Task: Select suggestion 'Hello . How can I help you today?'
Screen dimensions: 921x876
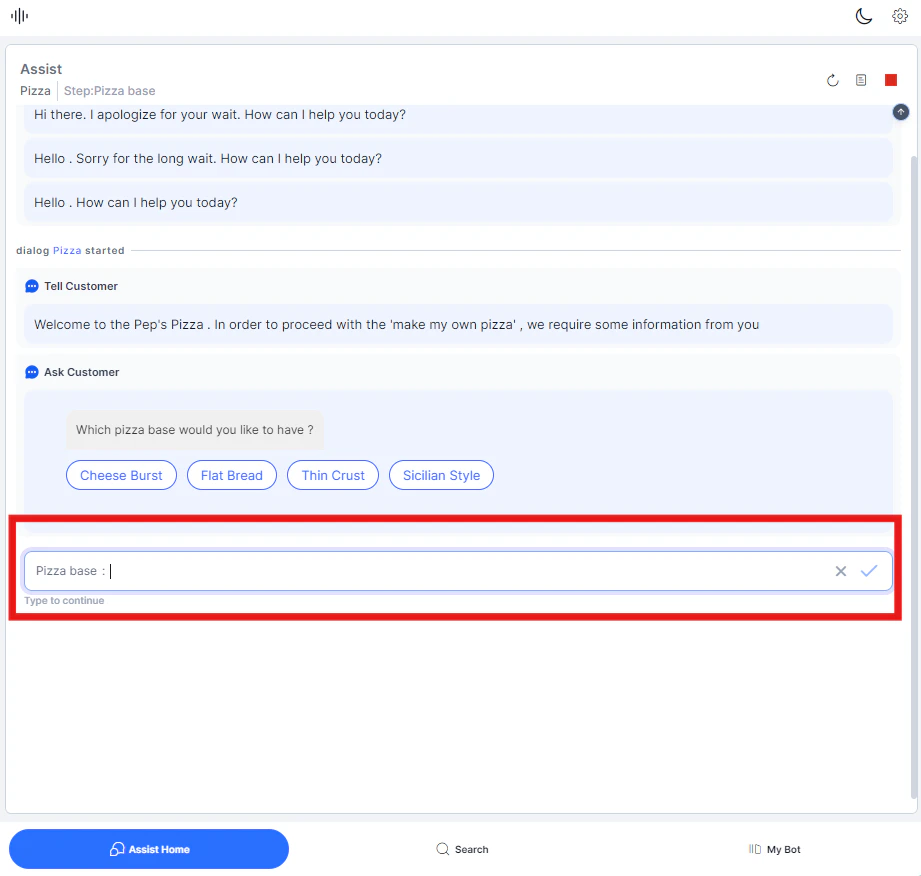Action: pos(458,202)
